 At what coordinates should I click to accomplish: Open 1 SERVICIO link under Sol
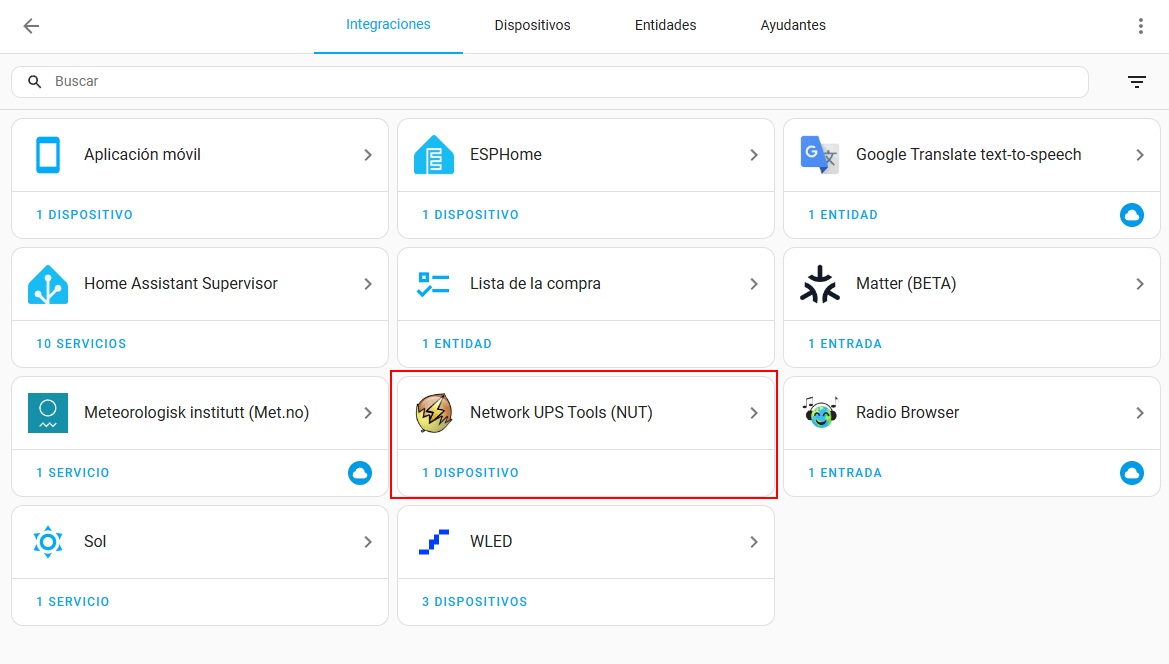(72, 601)
